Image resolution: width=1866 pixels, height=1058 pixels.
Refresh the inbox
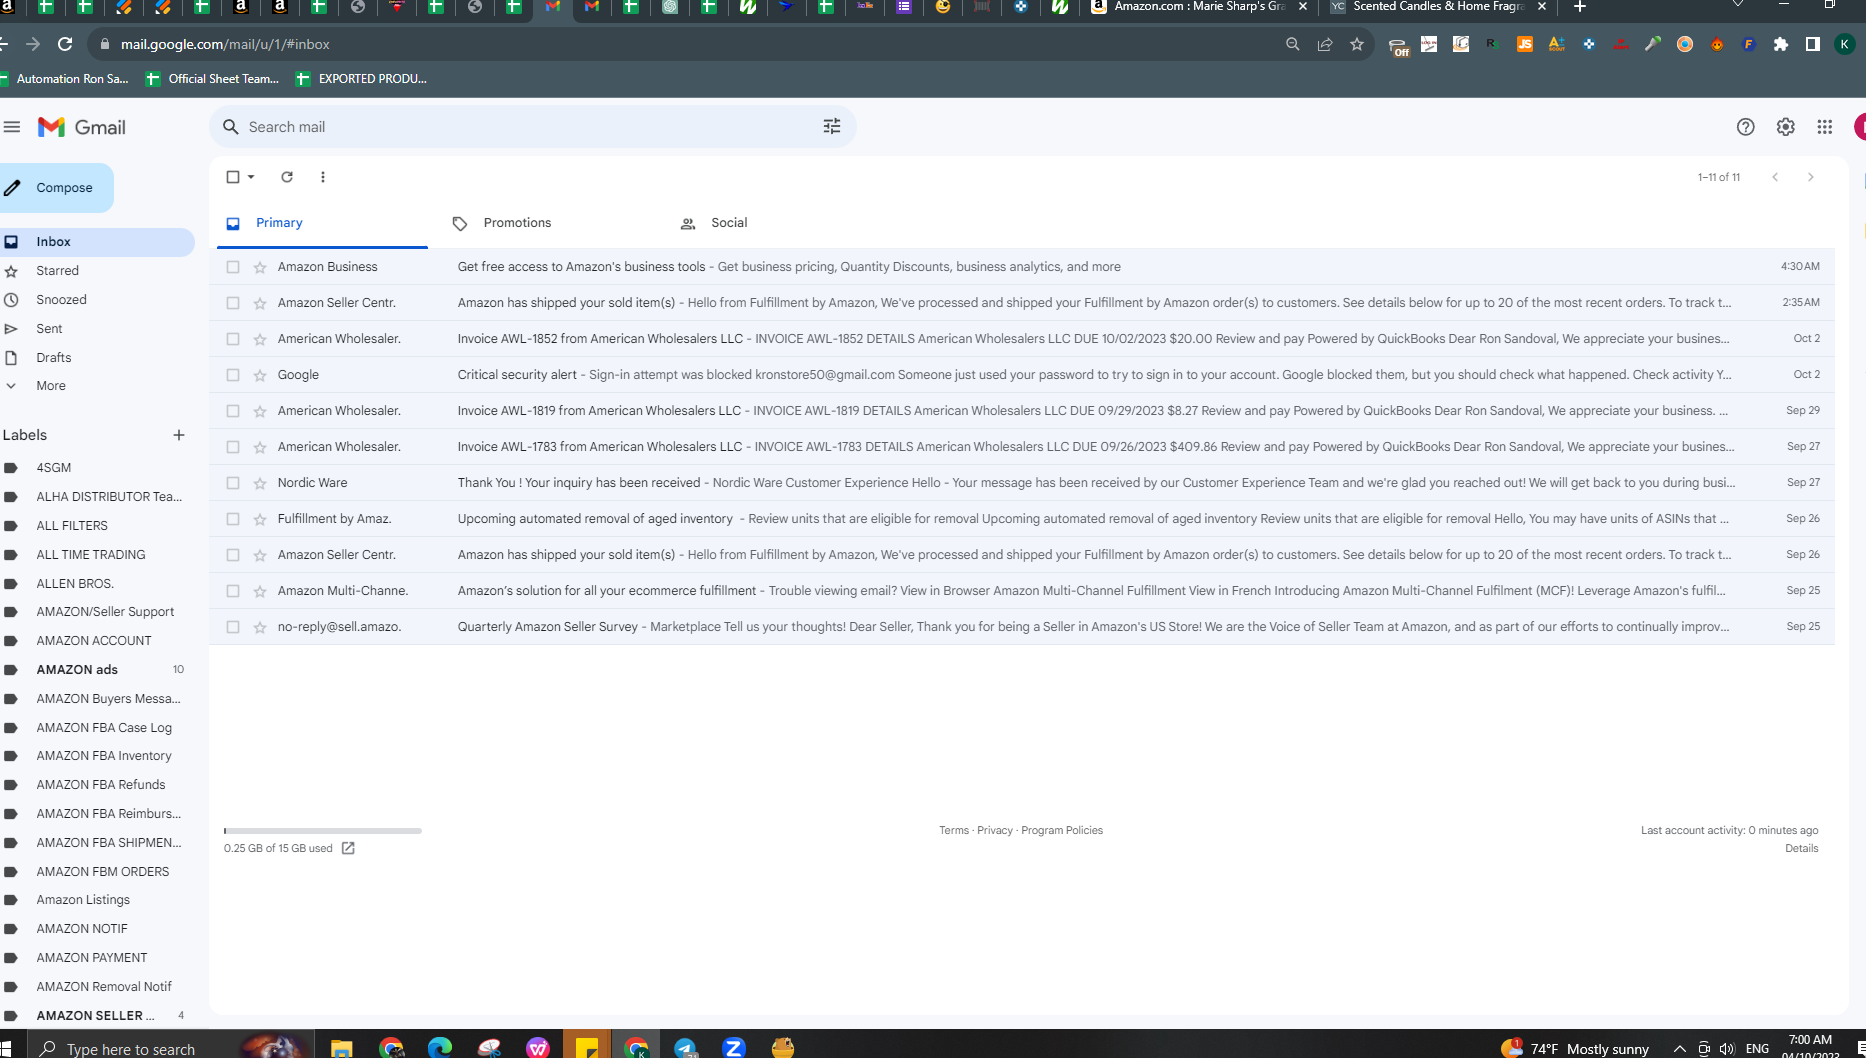[x=287, y=177]
